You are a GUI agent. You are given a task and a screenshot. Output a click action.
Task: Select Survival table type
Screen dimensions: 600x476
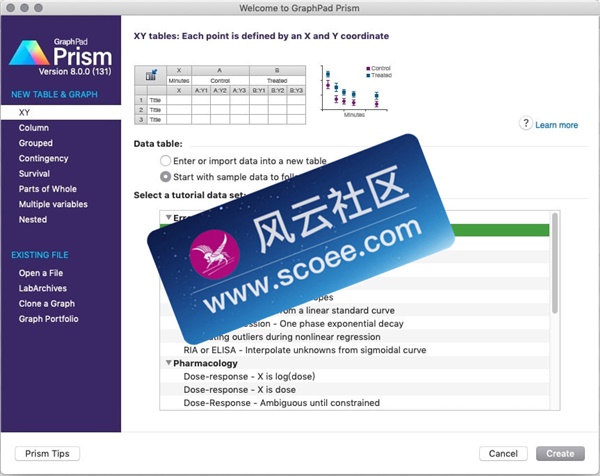point(35,173)
